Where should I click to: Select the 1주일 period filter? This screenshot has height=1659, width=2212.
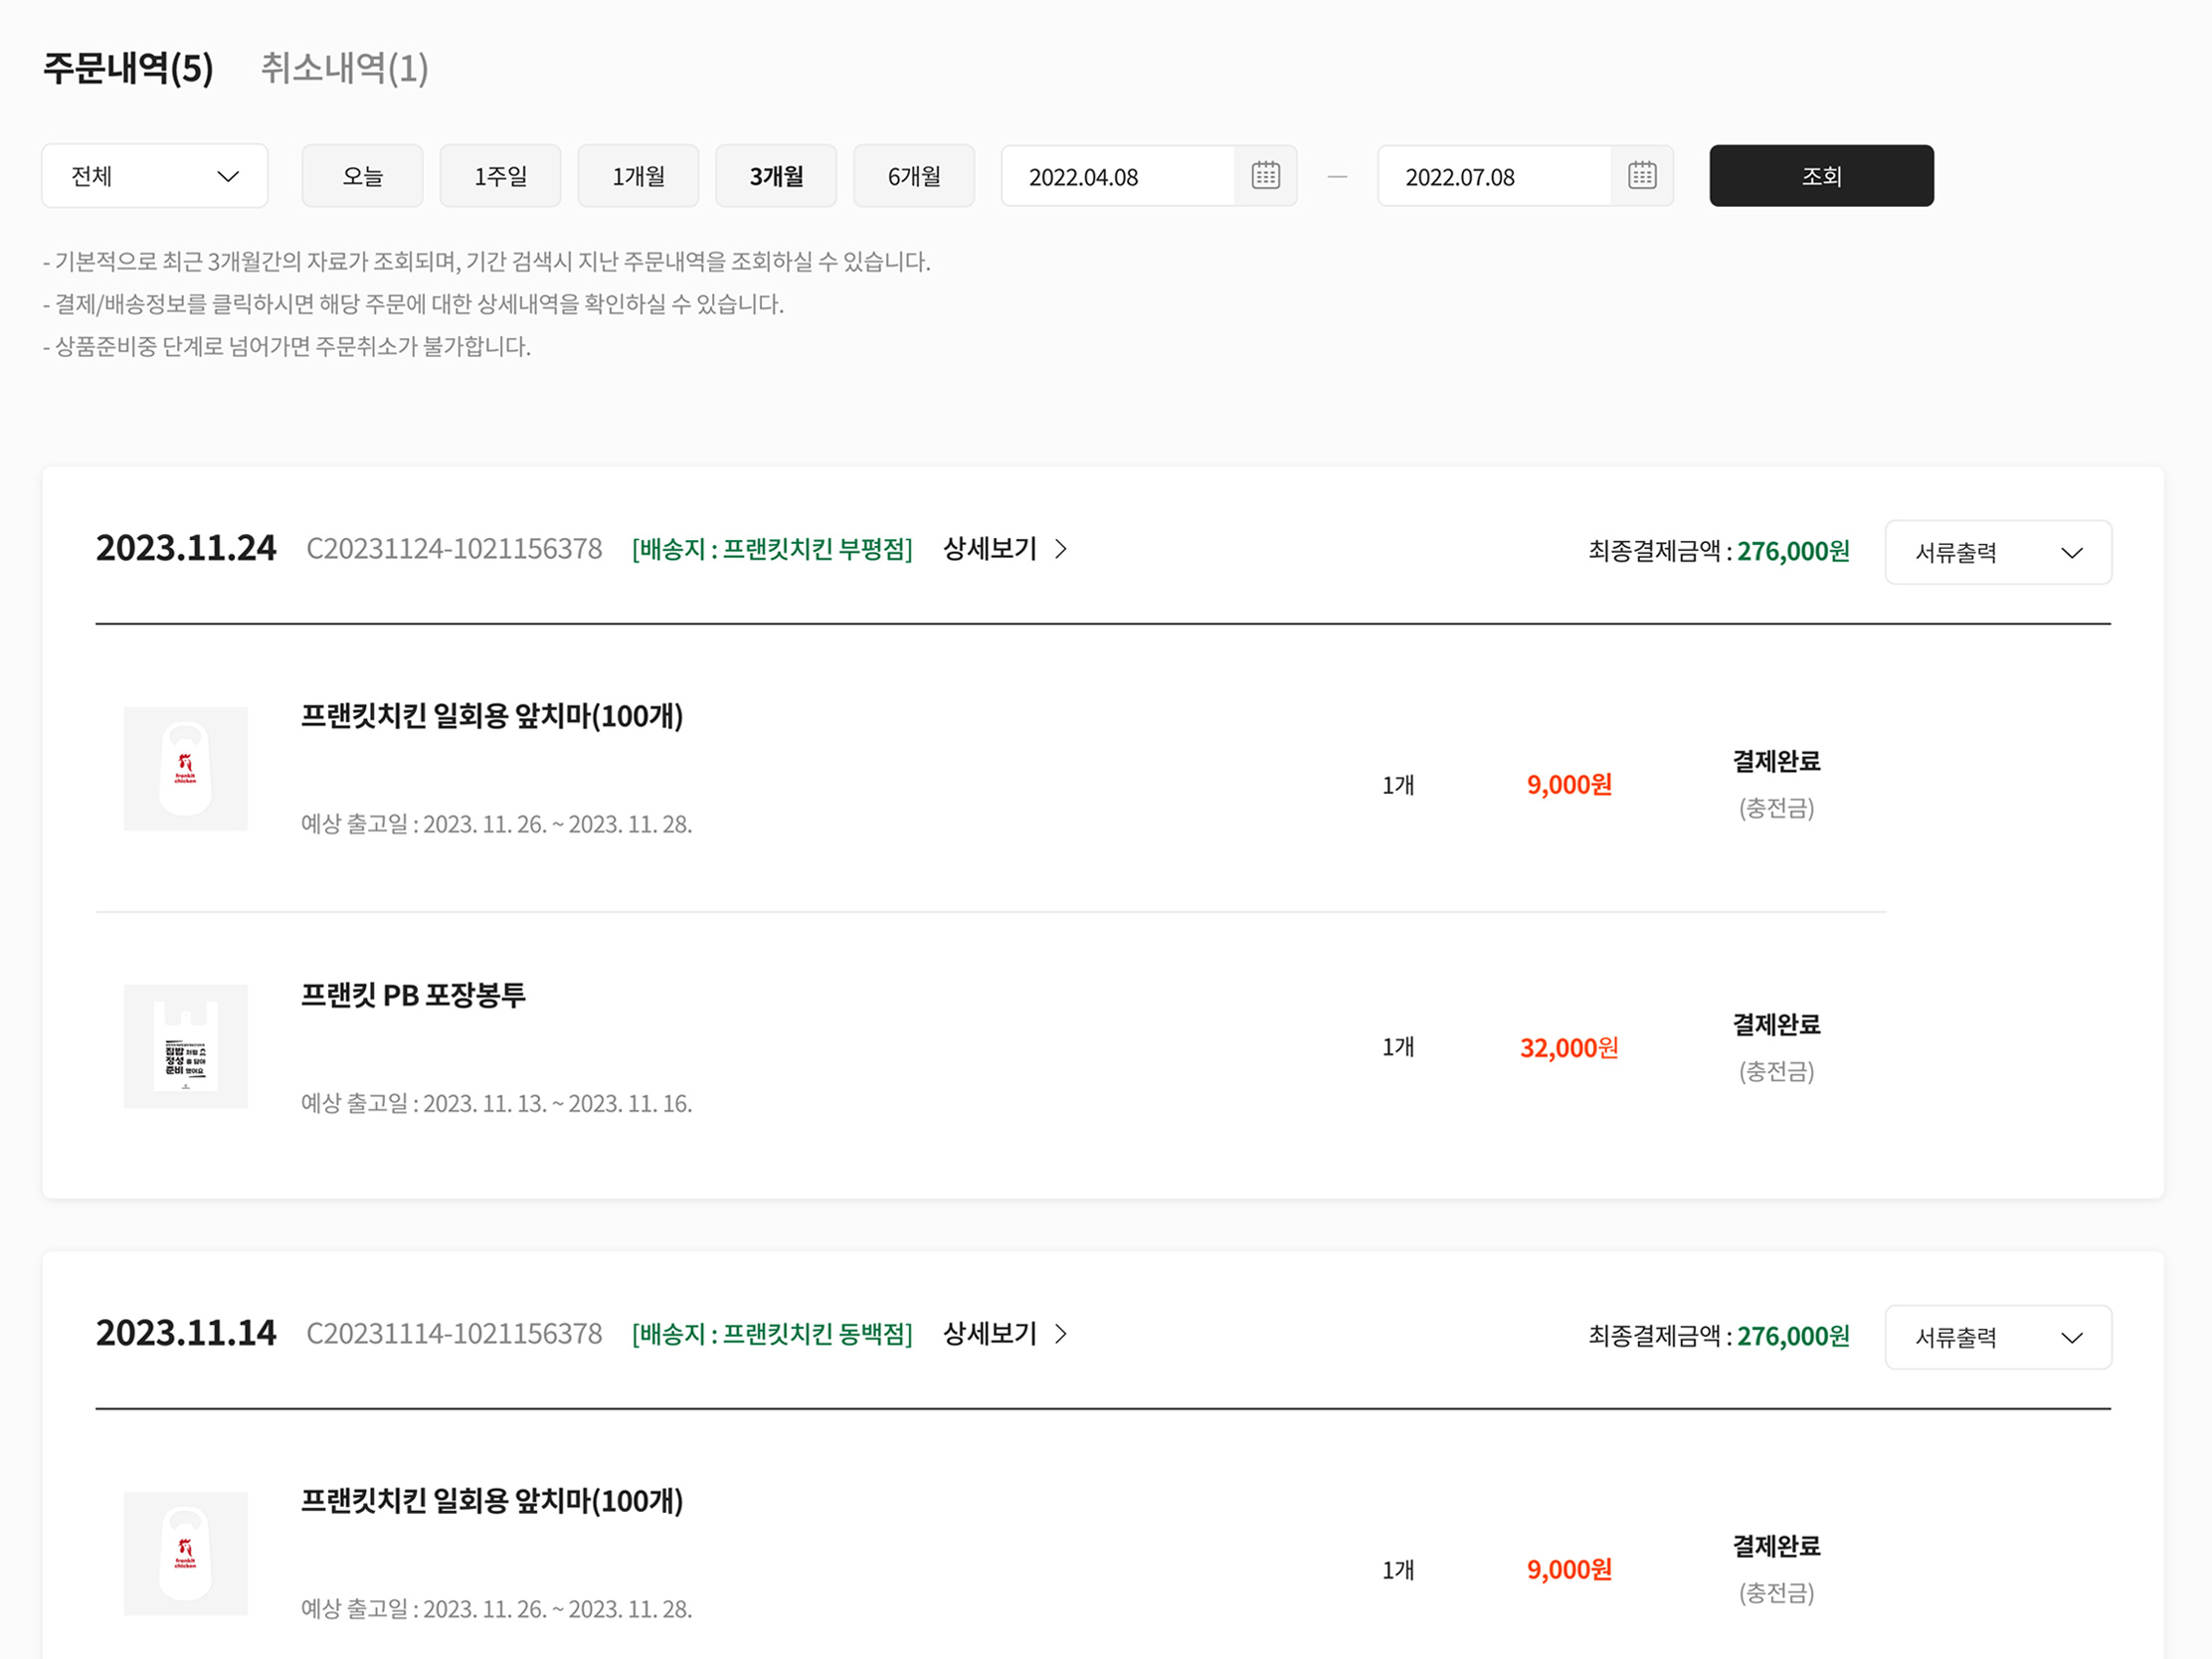pyautogui.click(x=500, y=176)
